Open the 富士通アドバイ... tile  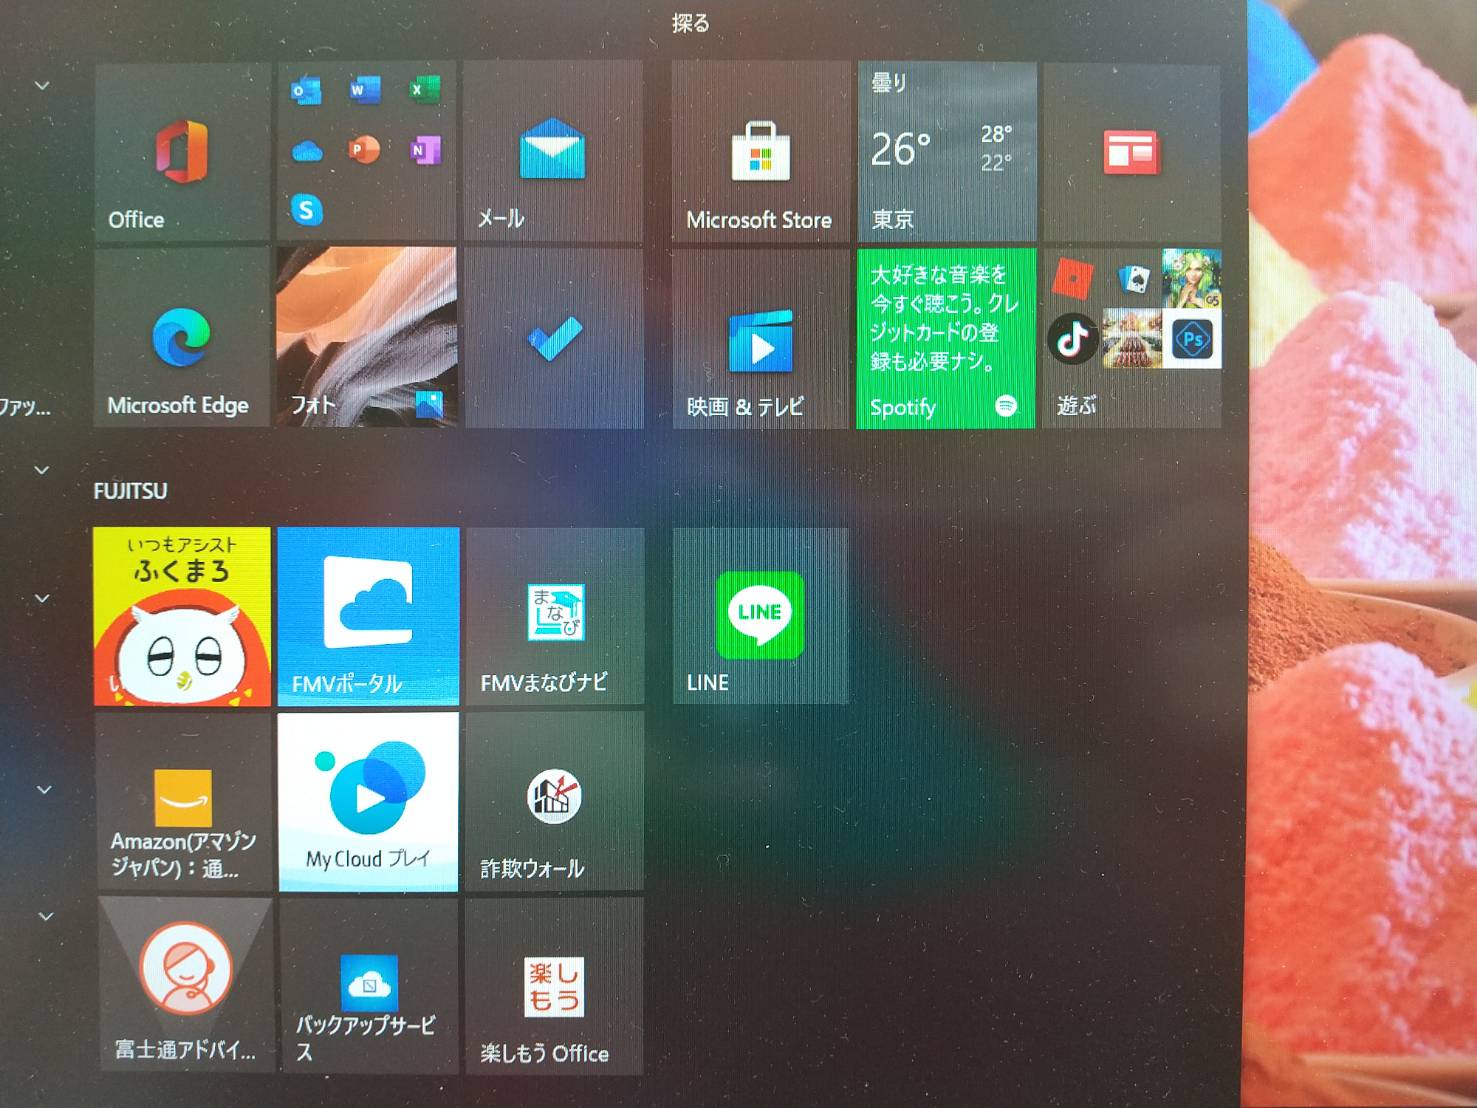186,985
